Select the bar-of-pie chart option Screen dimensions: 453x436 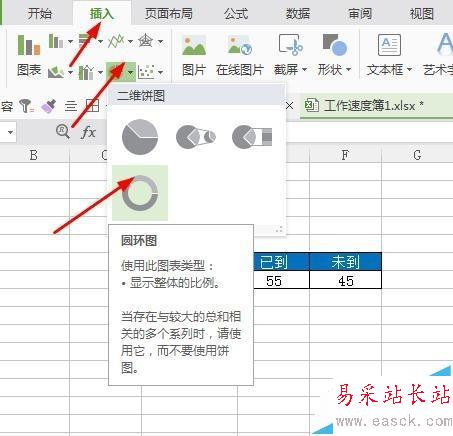click(x=252, y=137)
